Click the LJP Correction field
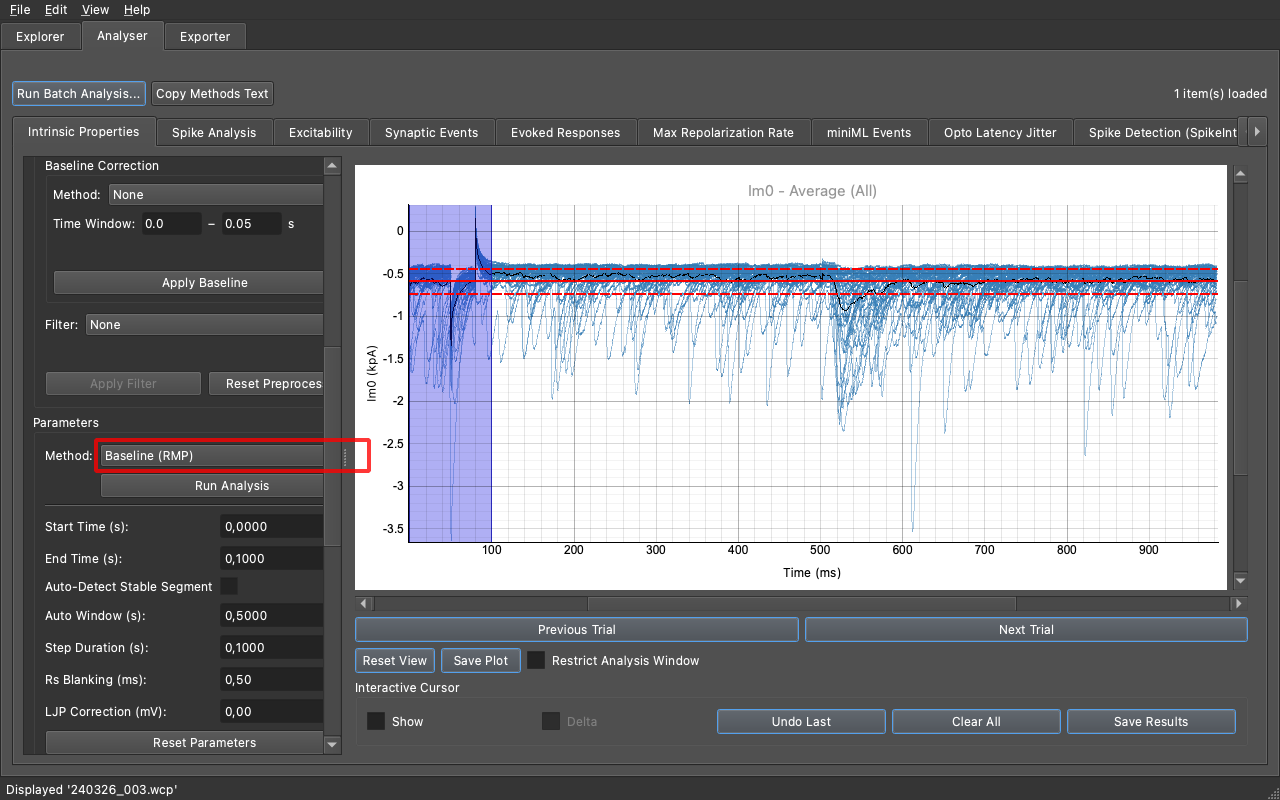The height and width of the screenshot is (800, 1280). point(271,712)
